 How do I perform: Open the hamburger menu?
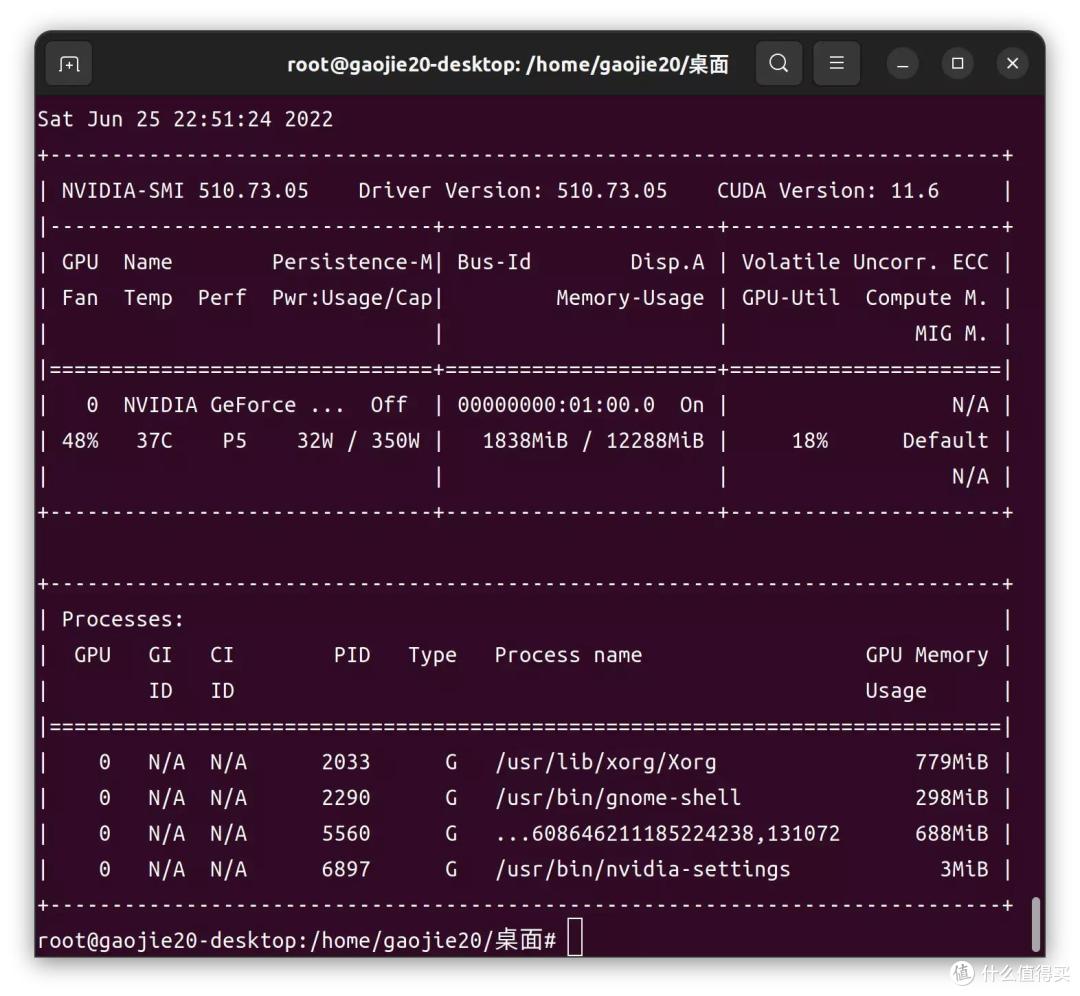click(x=837, y=64)
